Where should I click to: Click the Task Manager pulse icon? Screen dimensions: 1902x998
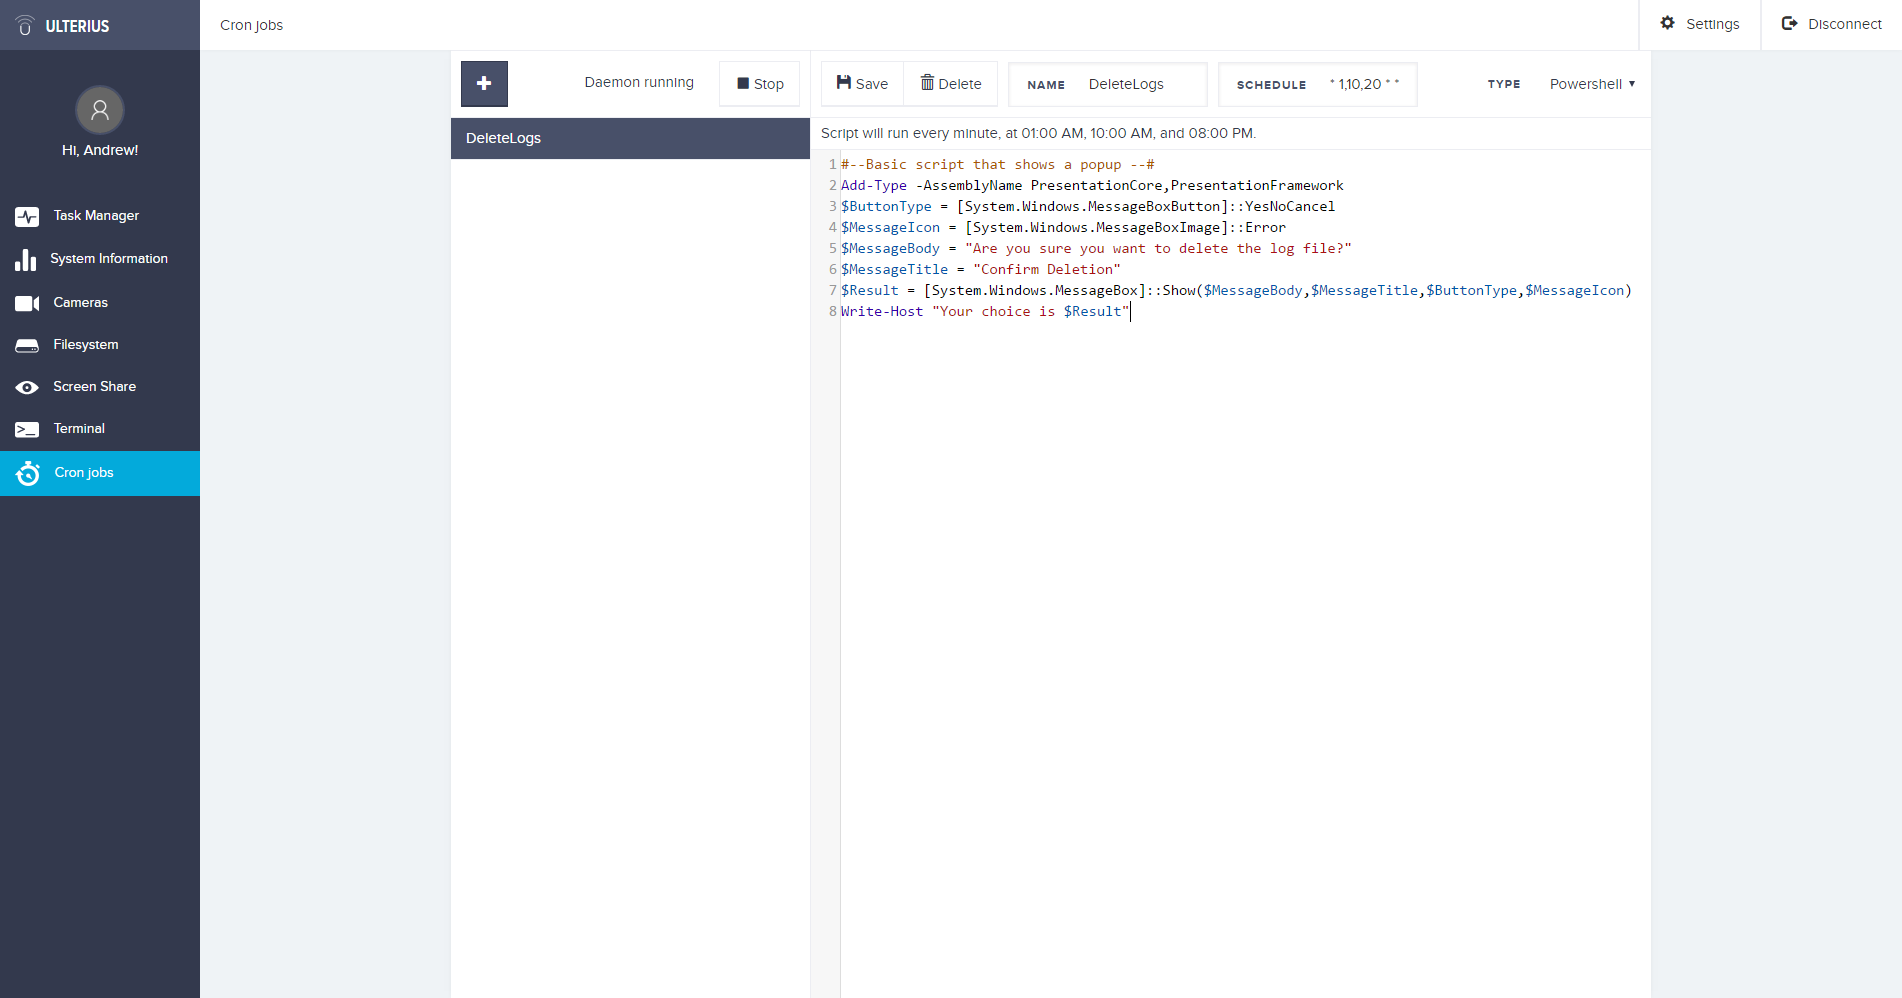point(27,216)
